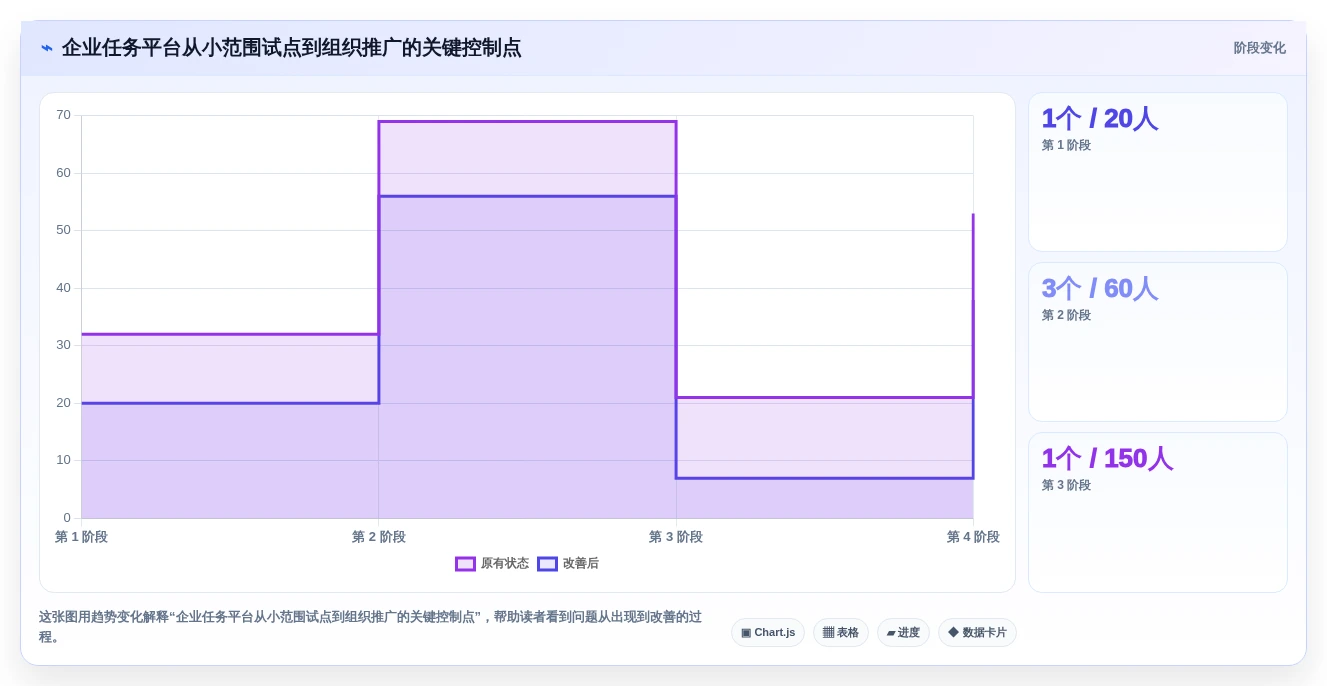The width and height of the screenshot is (1327, 686).
Task: Click the y-axis value 30
Action: pyautogui.click(x=63, y=345)
